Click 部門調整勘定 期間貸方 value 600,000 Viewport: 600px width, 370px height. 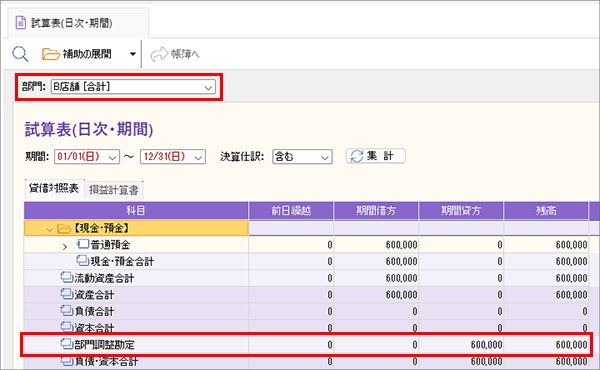[486, 345]
